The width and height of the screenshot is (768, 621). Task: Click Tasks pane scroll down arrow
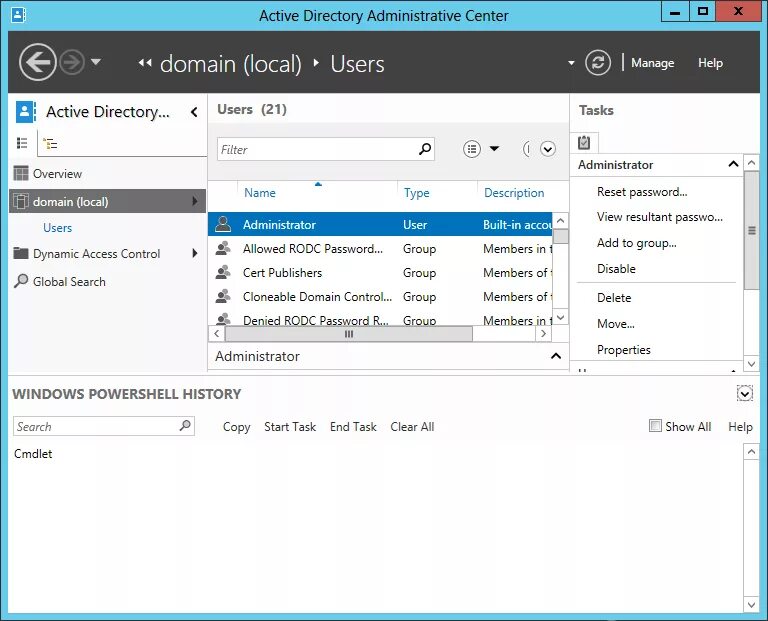point(752,364)
